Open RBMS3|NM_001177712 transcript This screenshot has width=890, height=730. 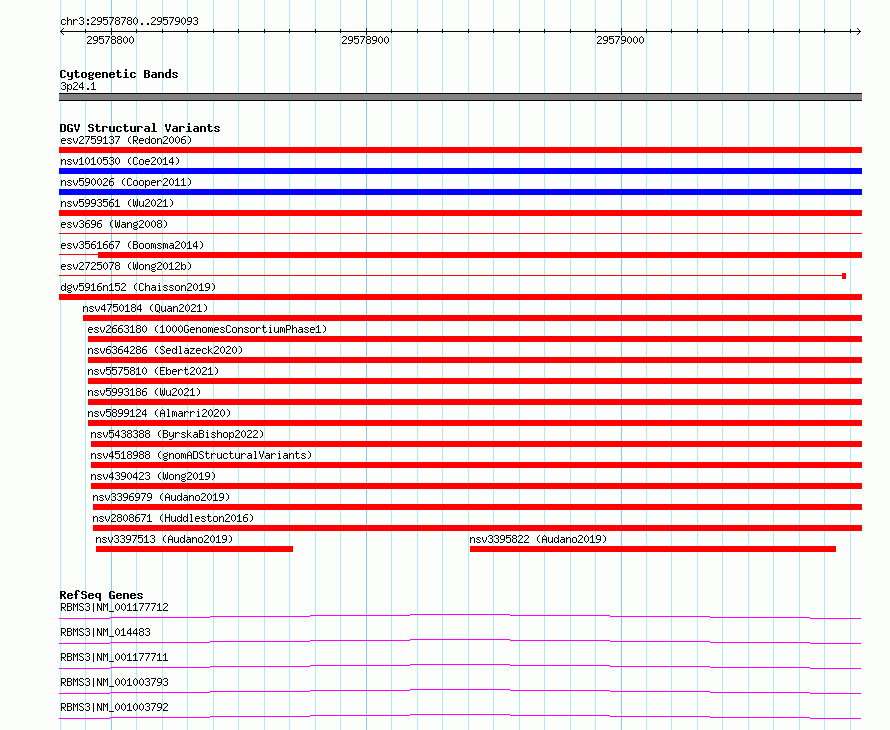114,607
